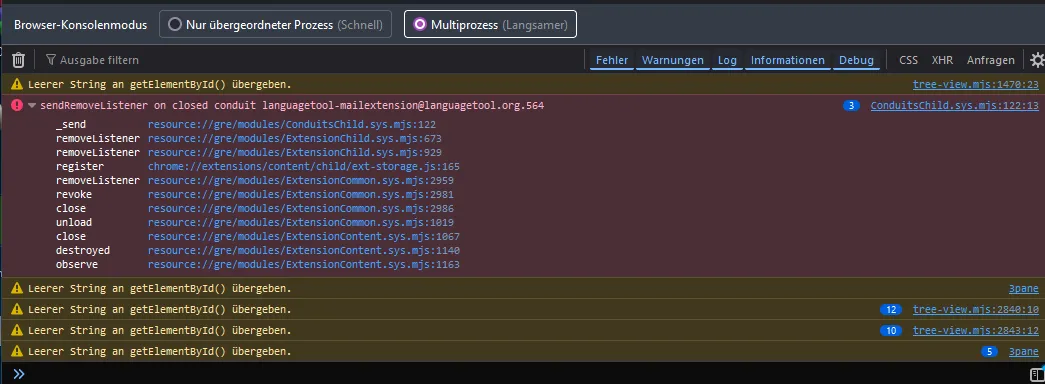Screen dimensions: 1045x384
Task: Open _send frame ConduitsChild.sys.mjs:122
Action: click(x=292, y=125)
